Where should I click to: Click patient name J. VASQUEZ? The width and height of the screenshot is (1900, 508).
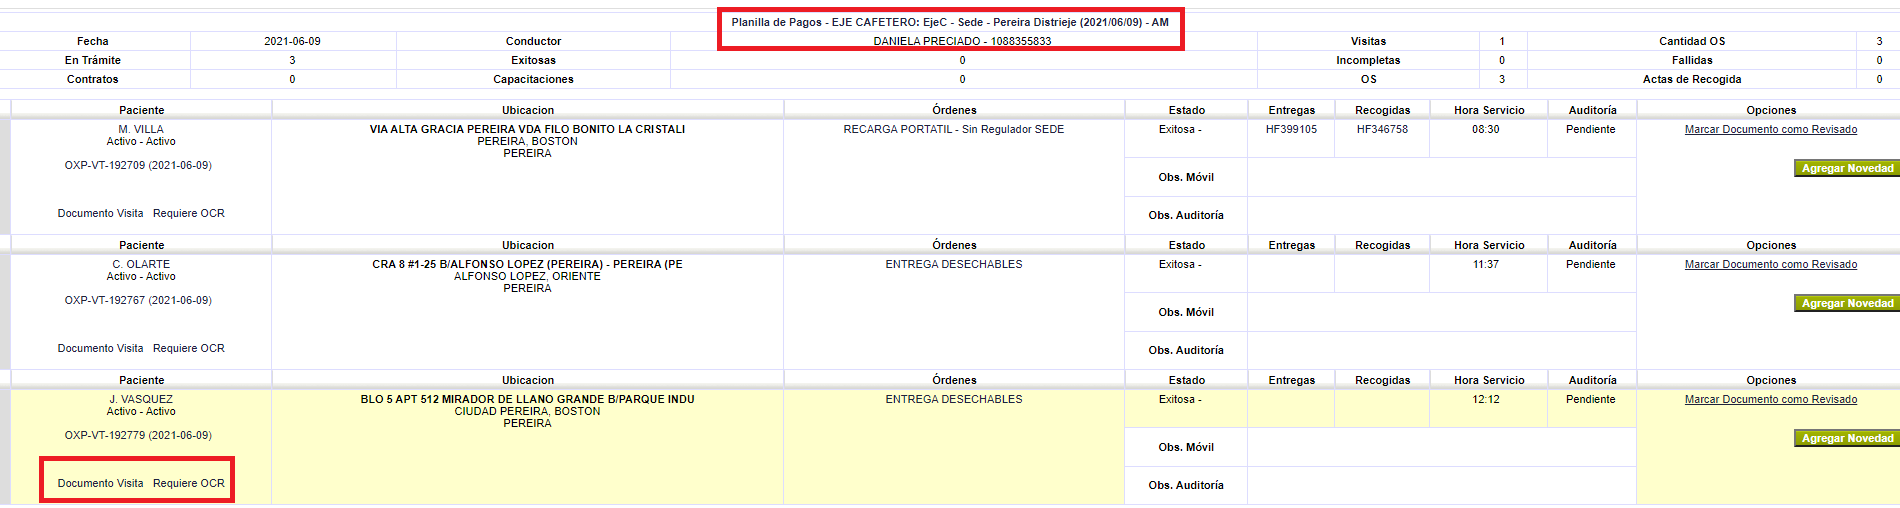click(x=141, y=400)
